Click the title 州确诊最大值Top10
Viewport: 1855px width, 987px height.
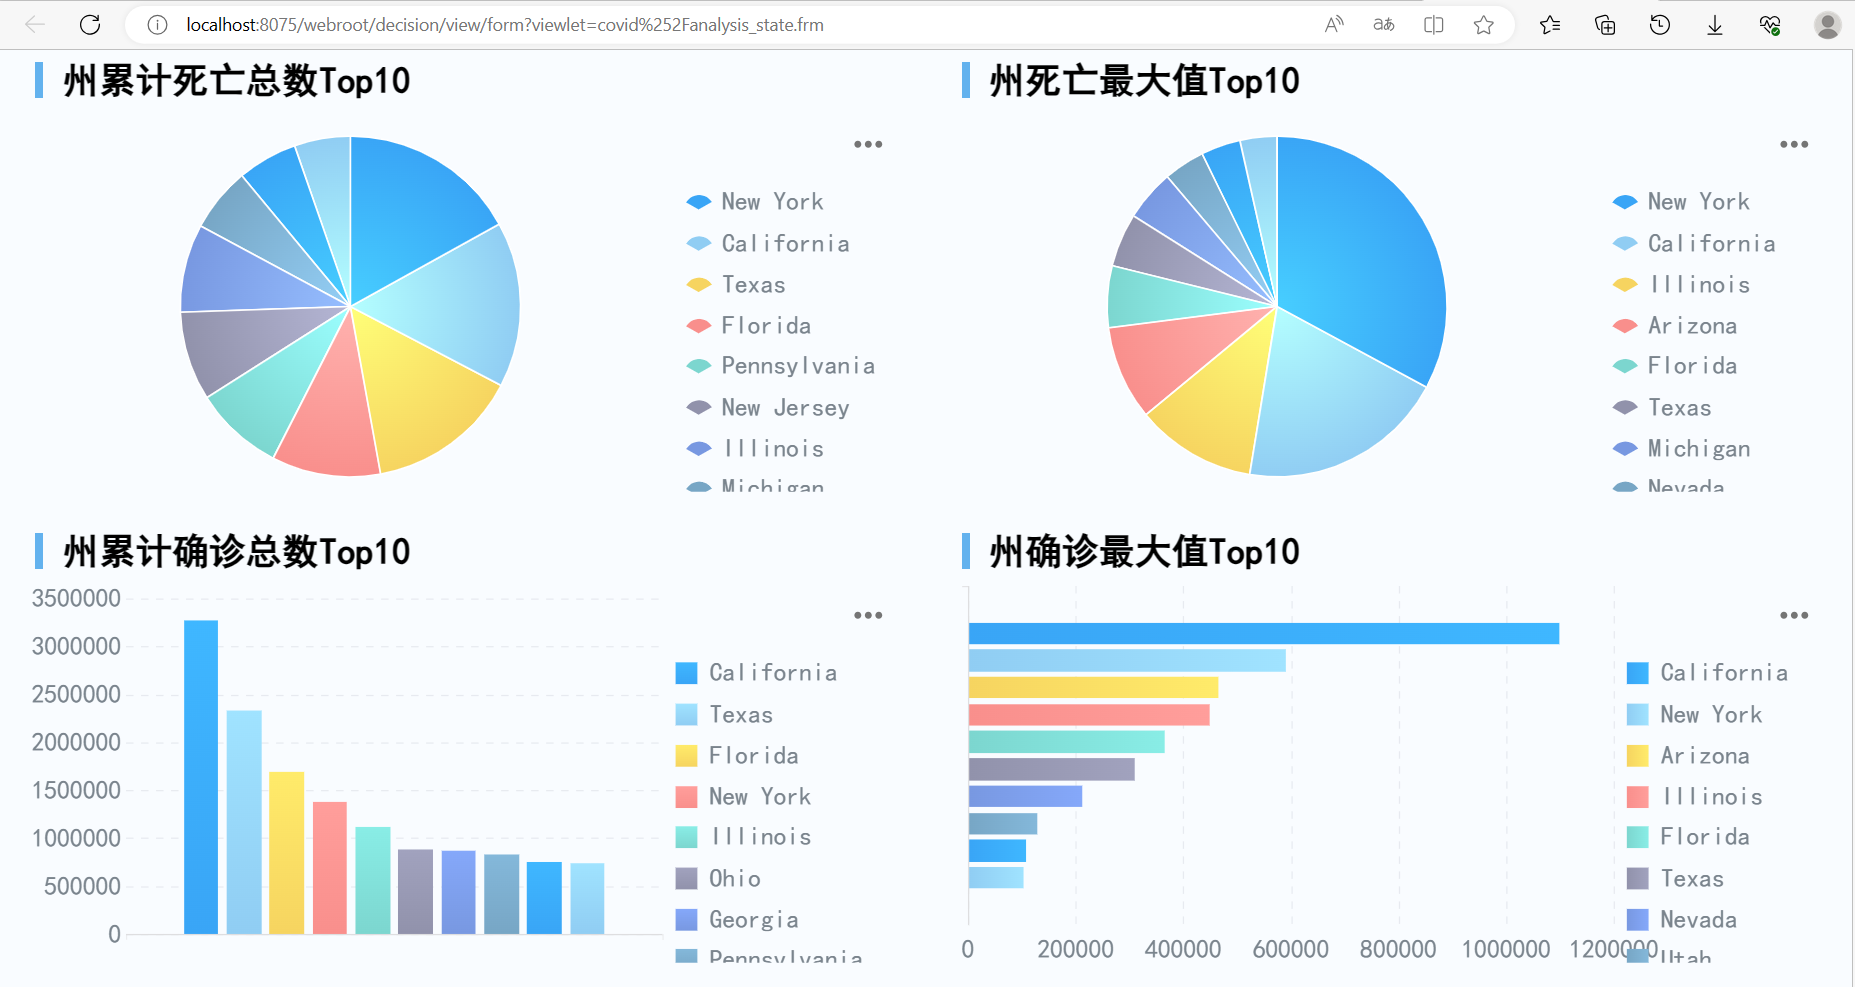point(1145,552)
